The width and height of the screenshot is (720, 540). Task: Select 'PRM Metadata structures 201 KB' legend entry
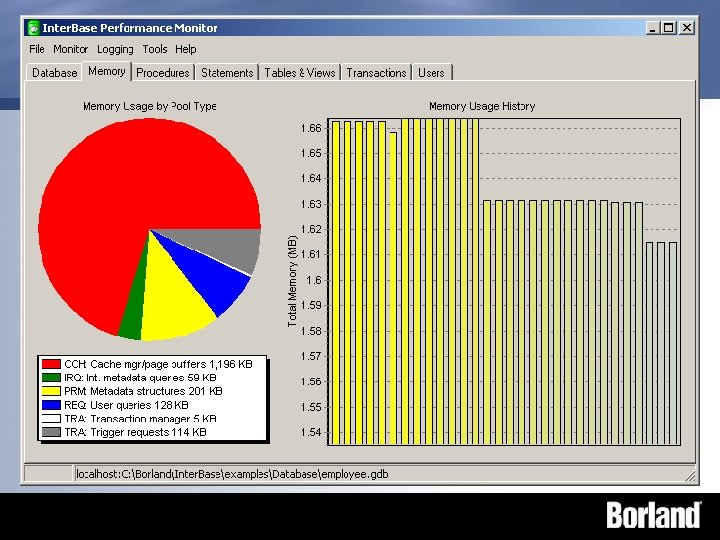(143, 391)
